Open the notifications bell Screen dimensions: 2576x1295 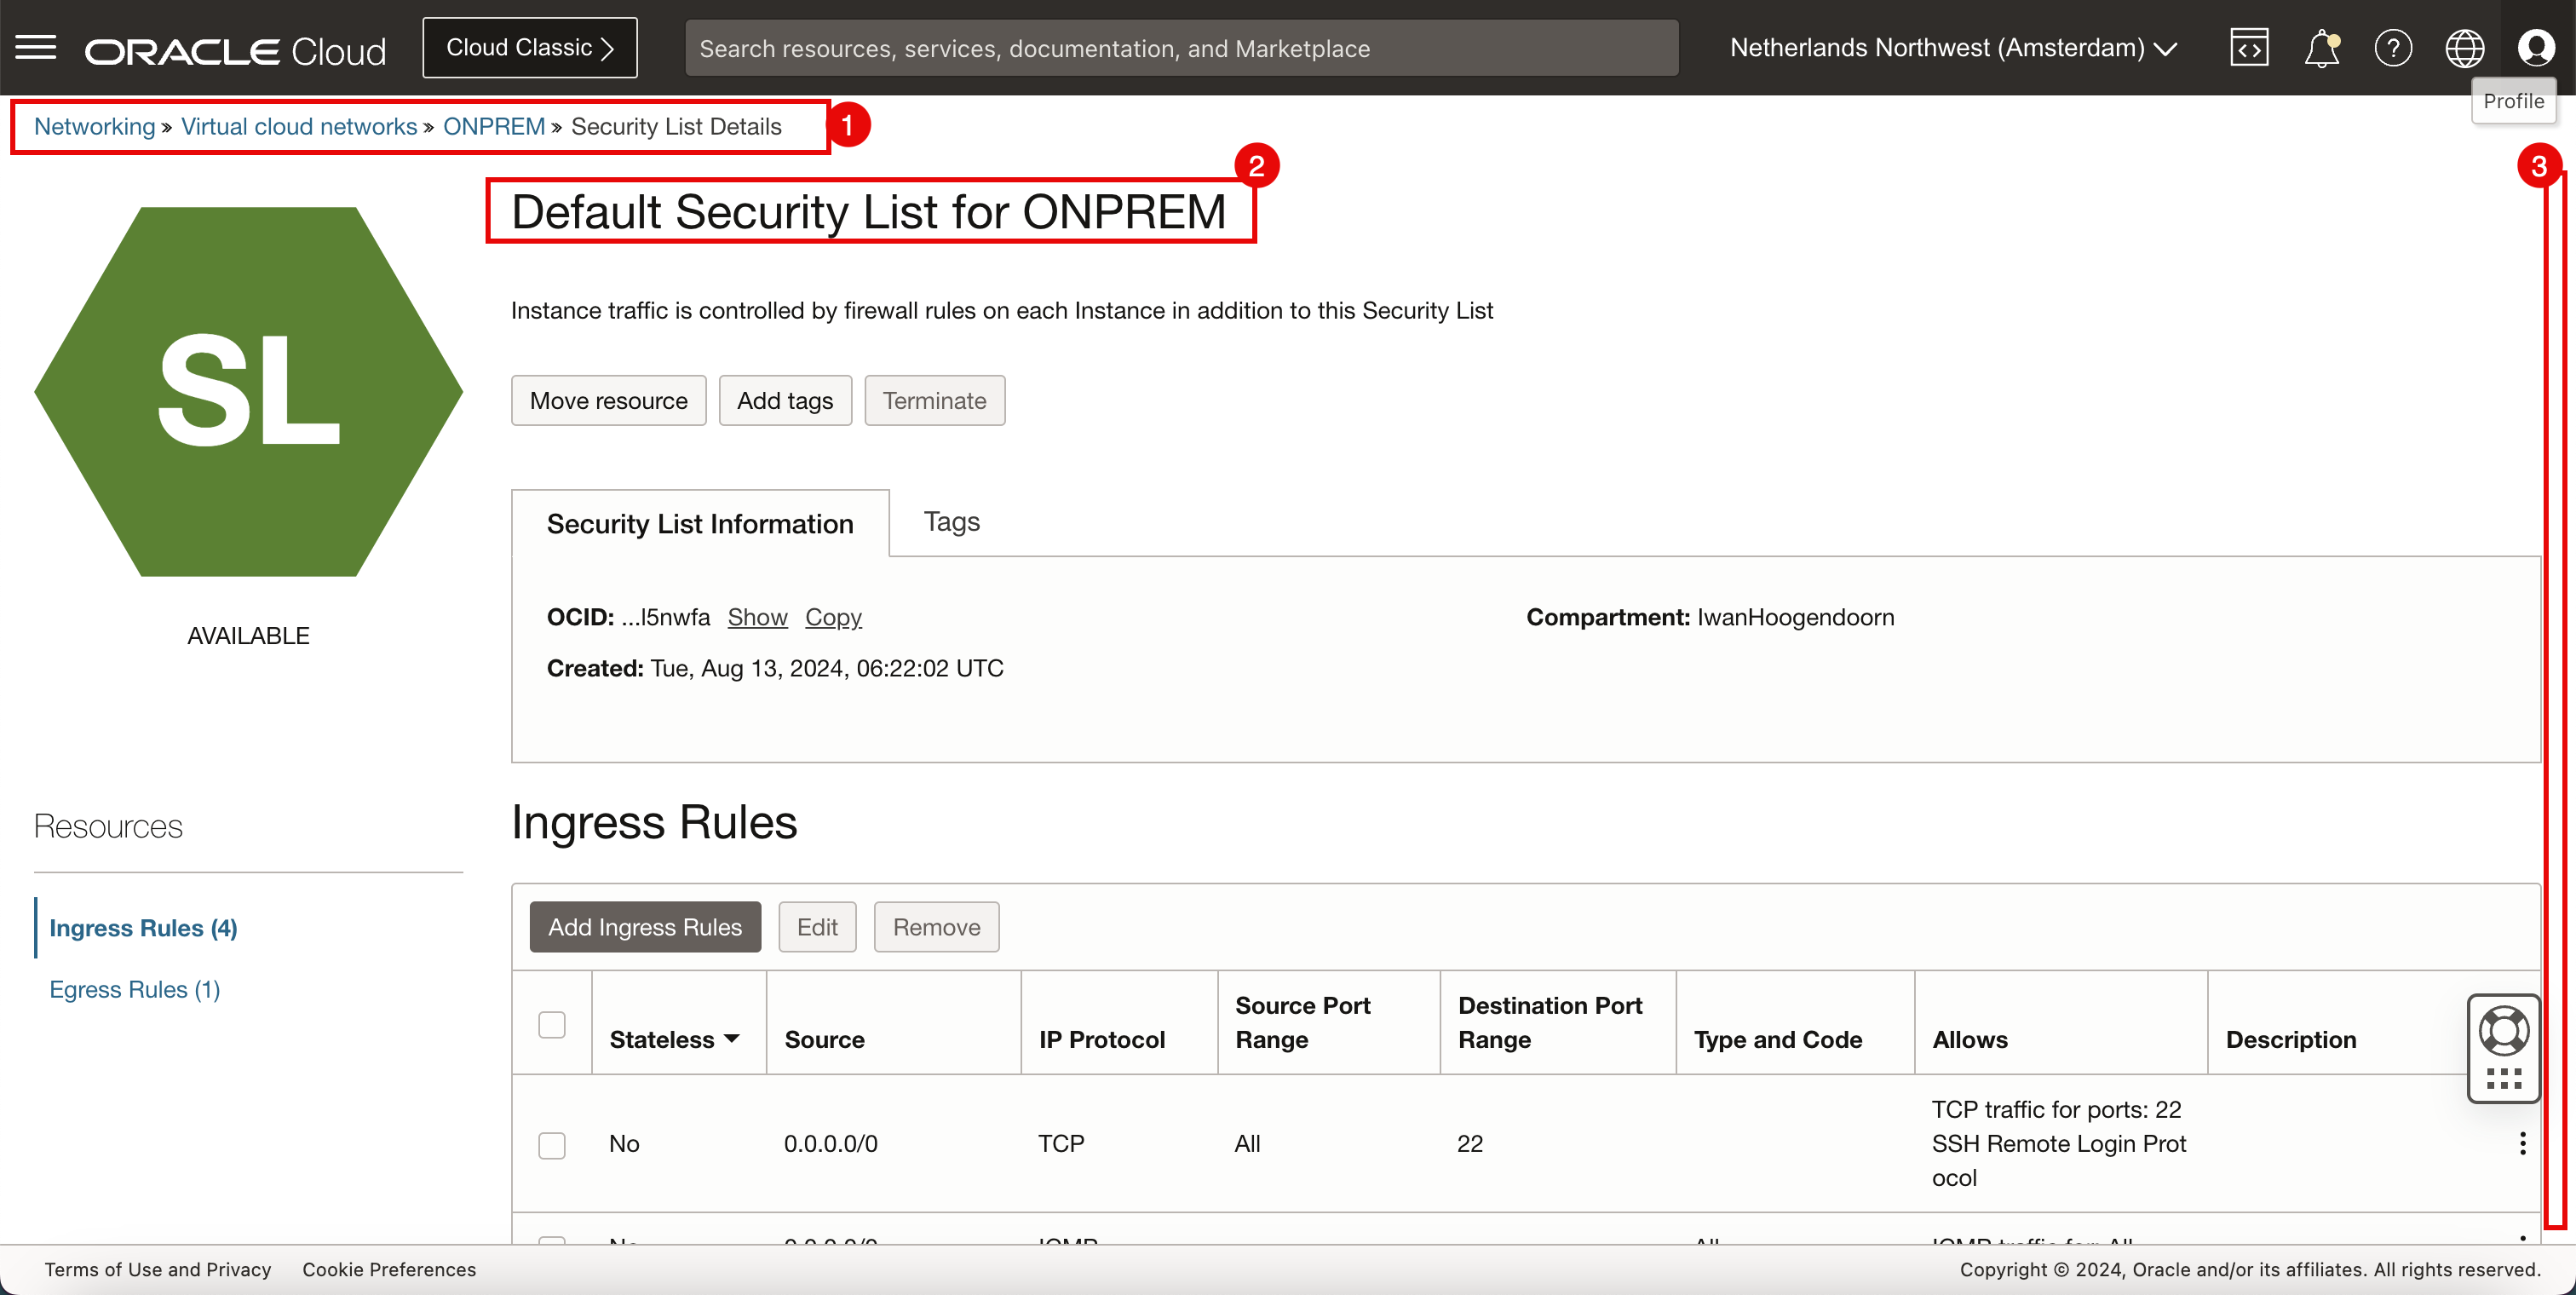click(x=2321, y=47)
